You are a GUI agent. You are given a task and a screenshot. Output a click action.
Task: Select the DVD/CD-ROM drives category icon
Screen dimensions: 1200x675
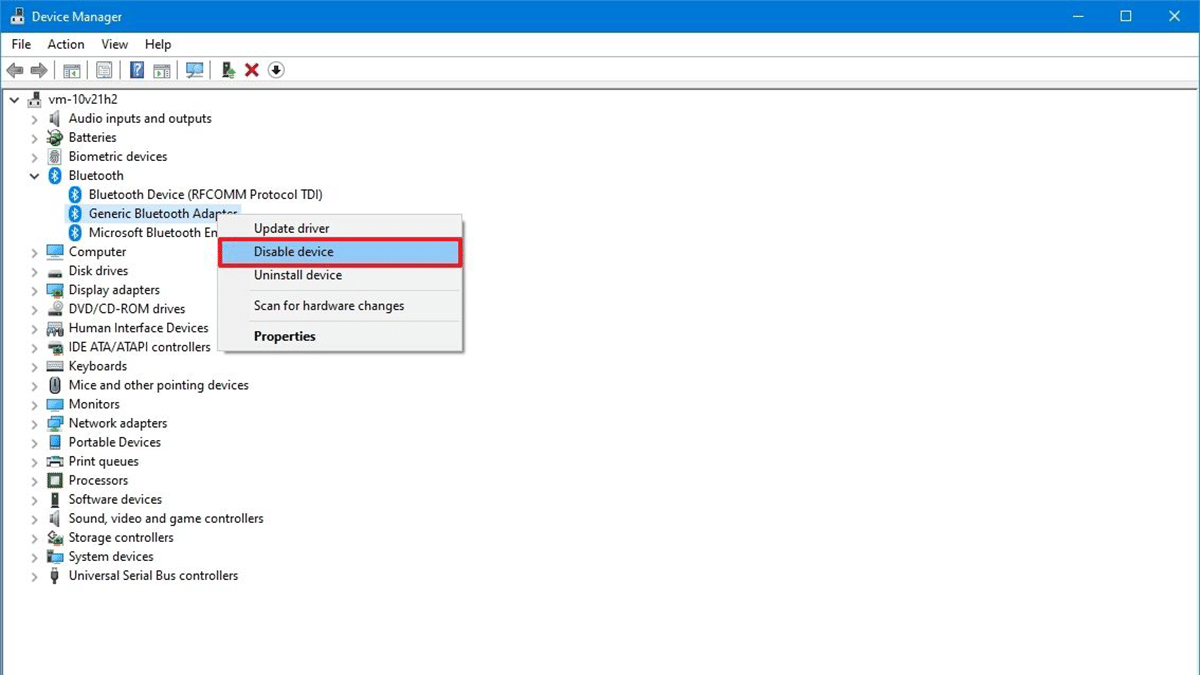click(55, 309)
